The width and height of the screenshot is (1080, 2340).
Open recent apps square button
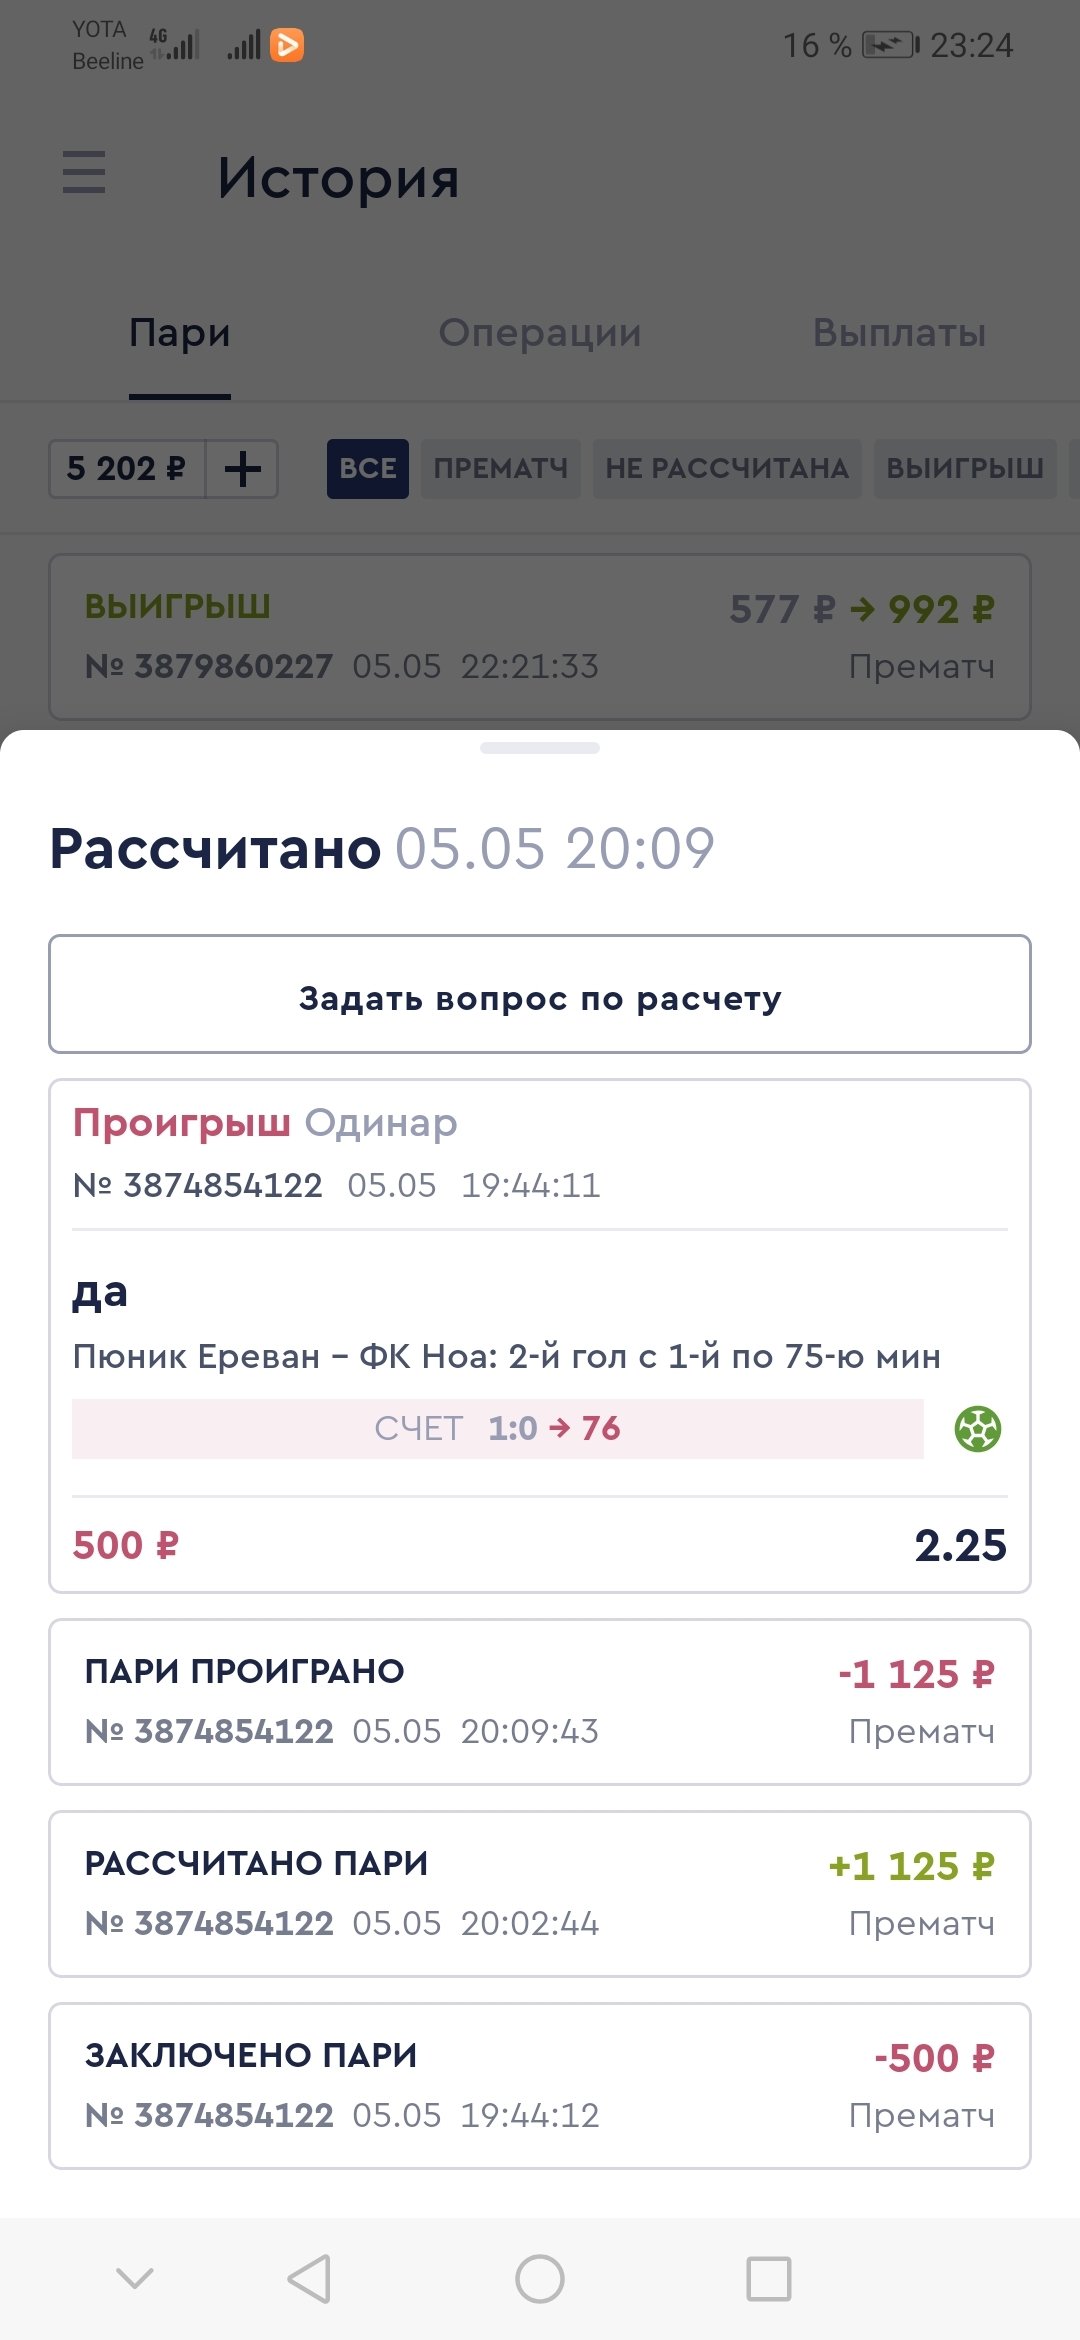pyautogui.click(x=768, y=2279)
